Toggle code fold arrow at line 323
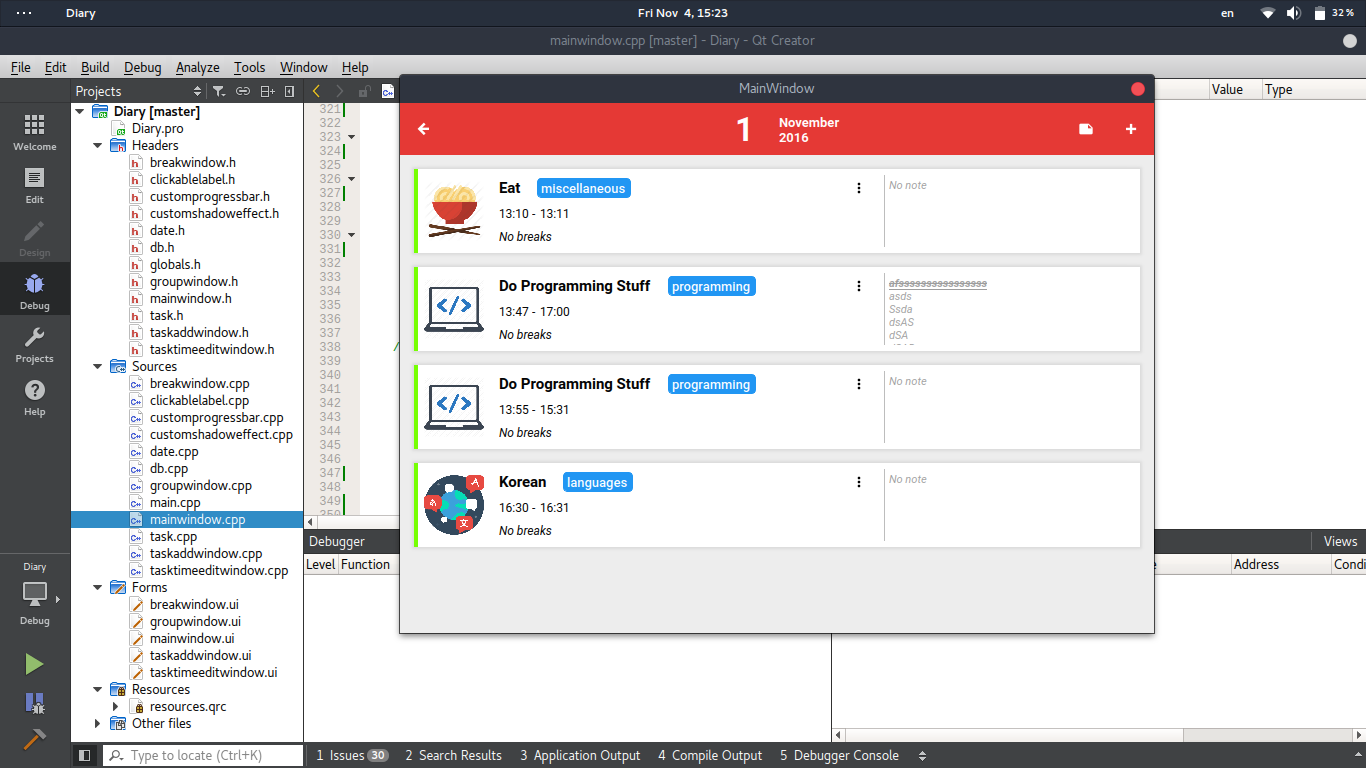1366x768 pixels. coord(352,137)
